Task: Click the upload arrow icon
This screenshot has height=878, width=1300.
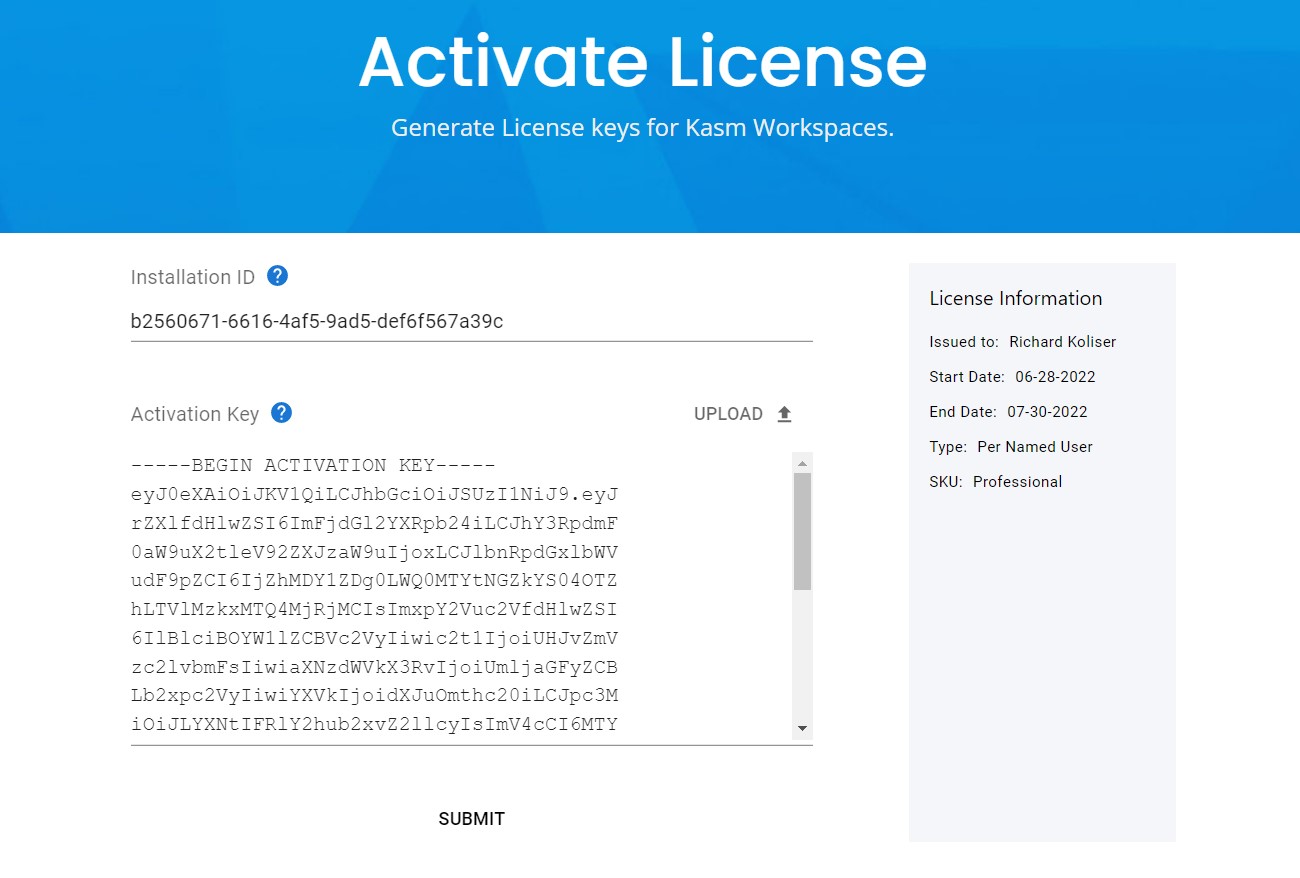Action: [x=785, y=414]
